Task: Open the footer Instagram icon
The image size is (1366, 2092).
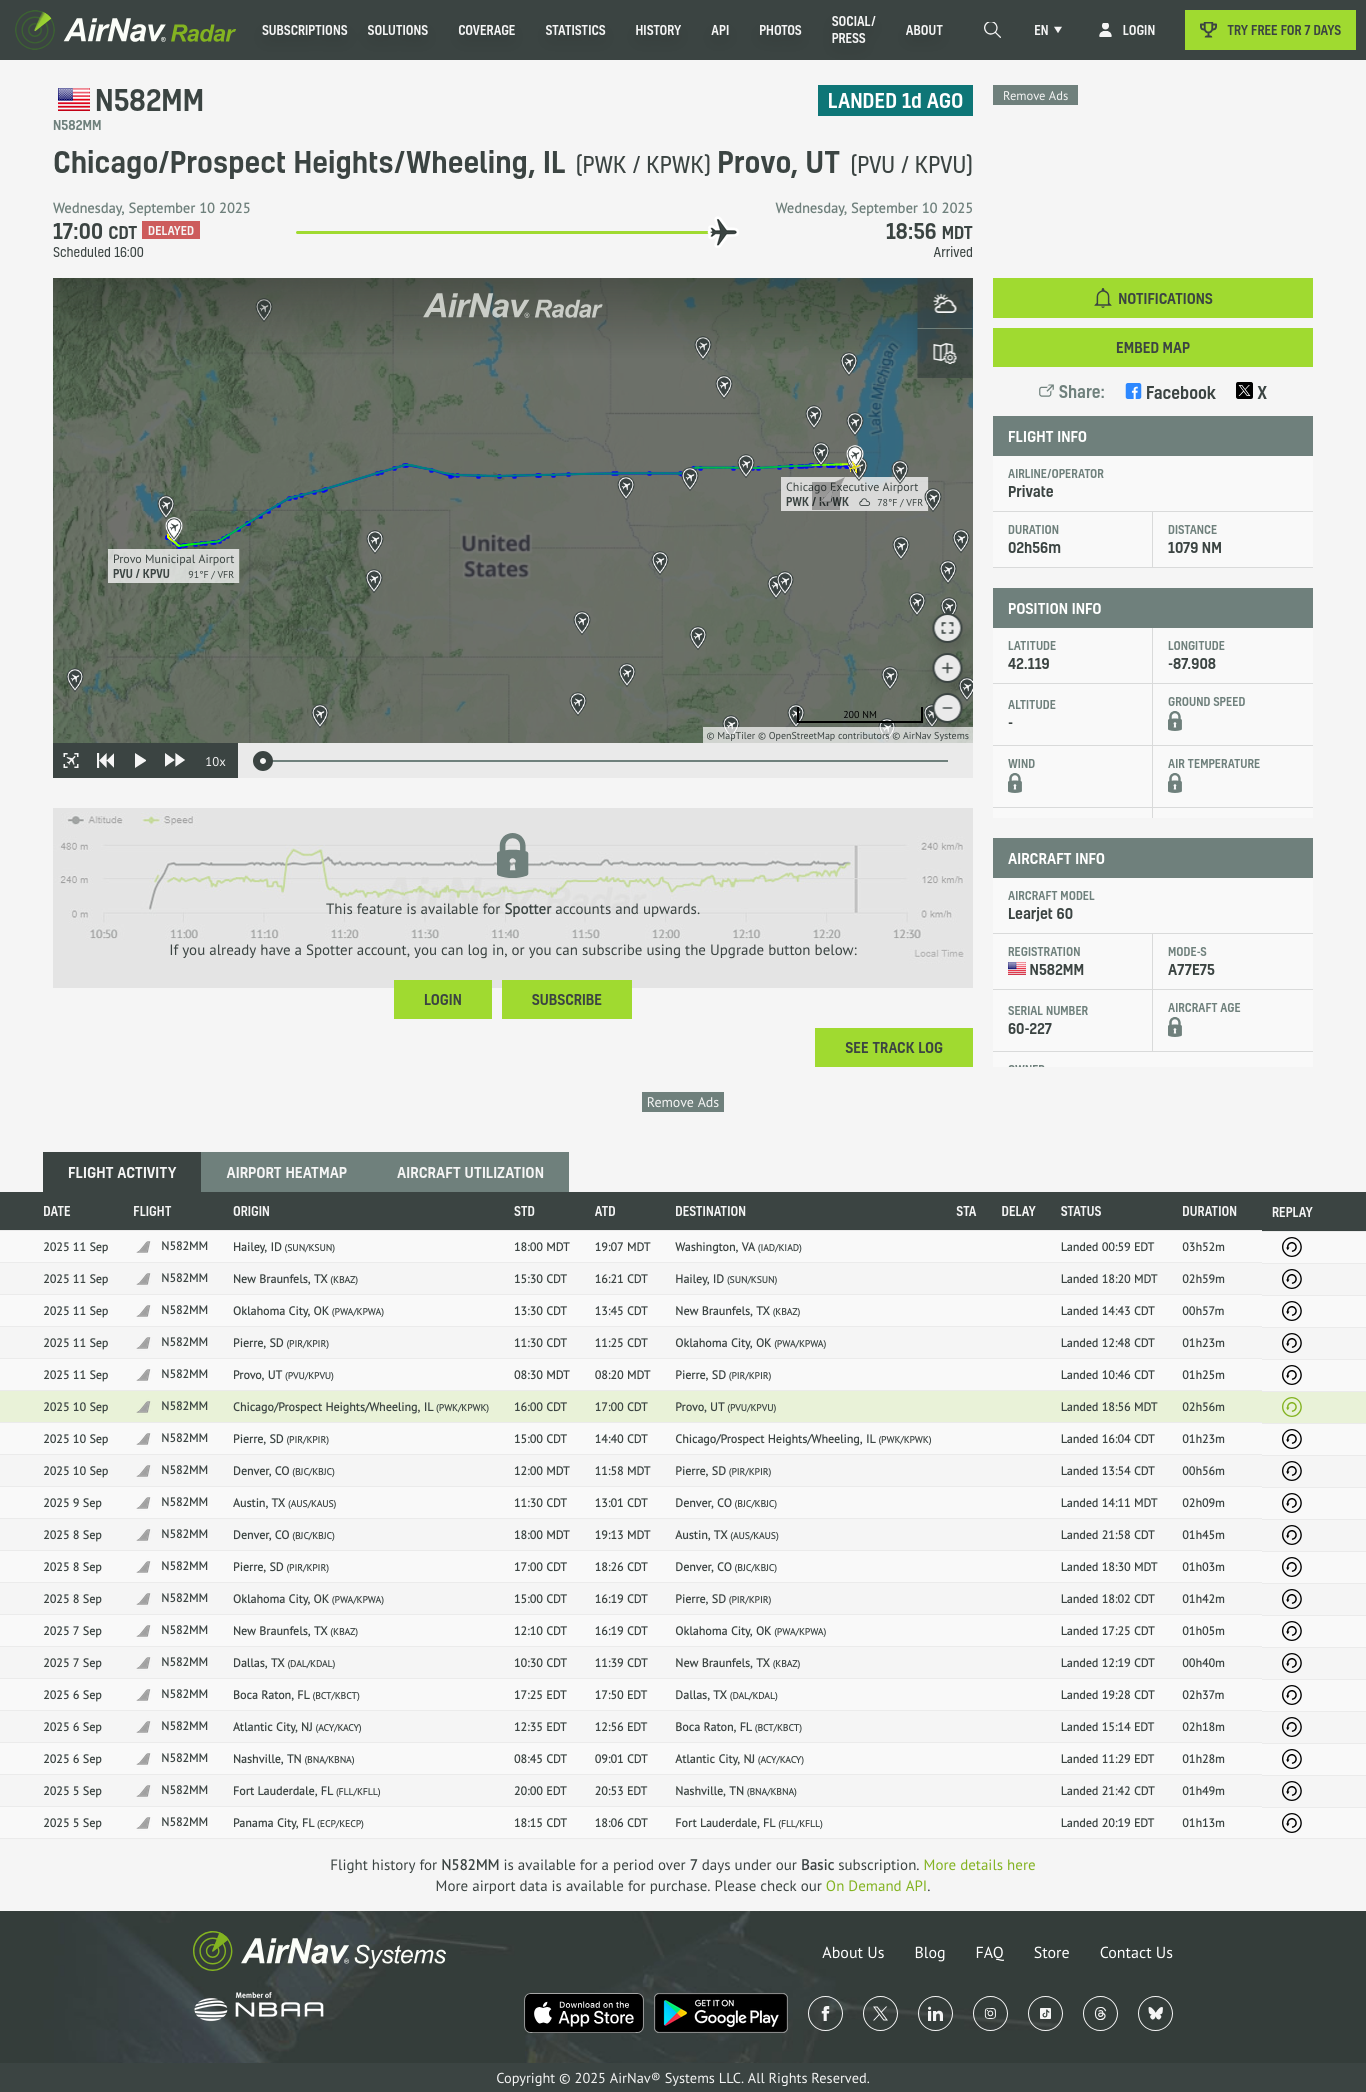Action: coord(990,2013)
